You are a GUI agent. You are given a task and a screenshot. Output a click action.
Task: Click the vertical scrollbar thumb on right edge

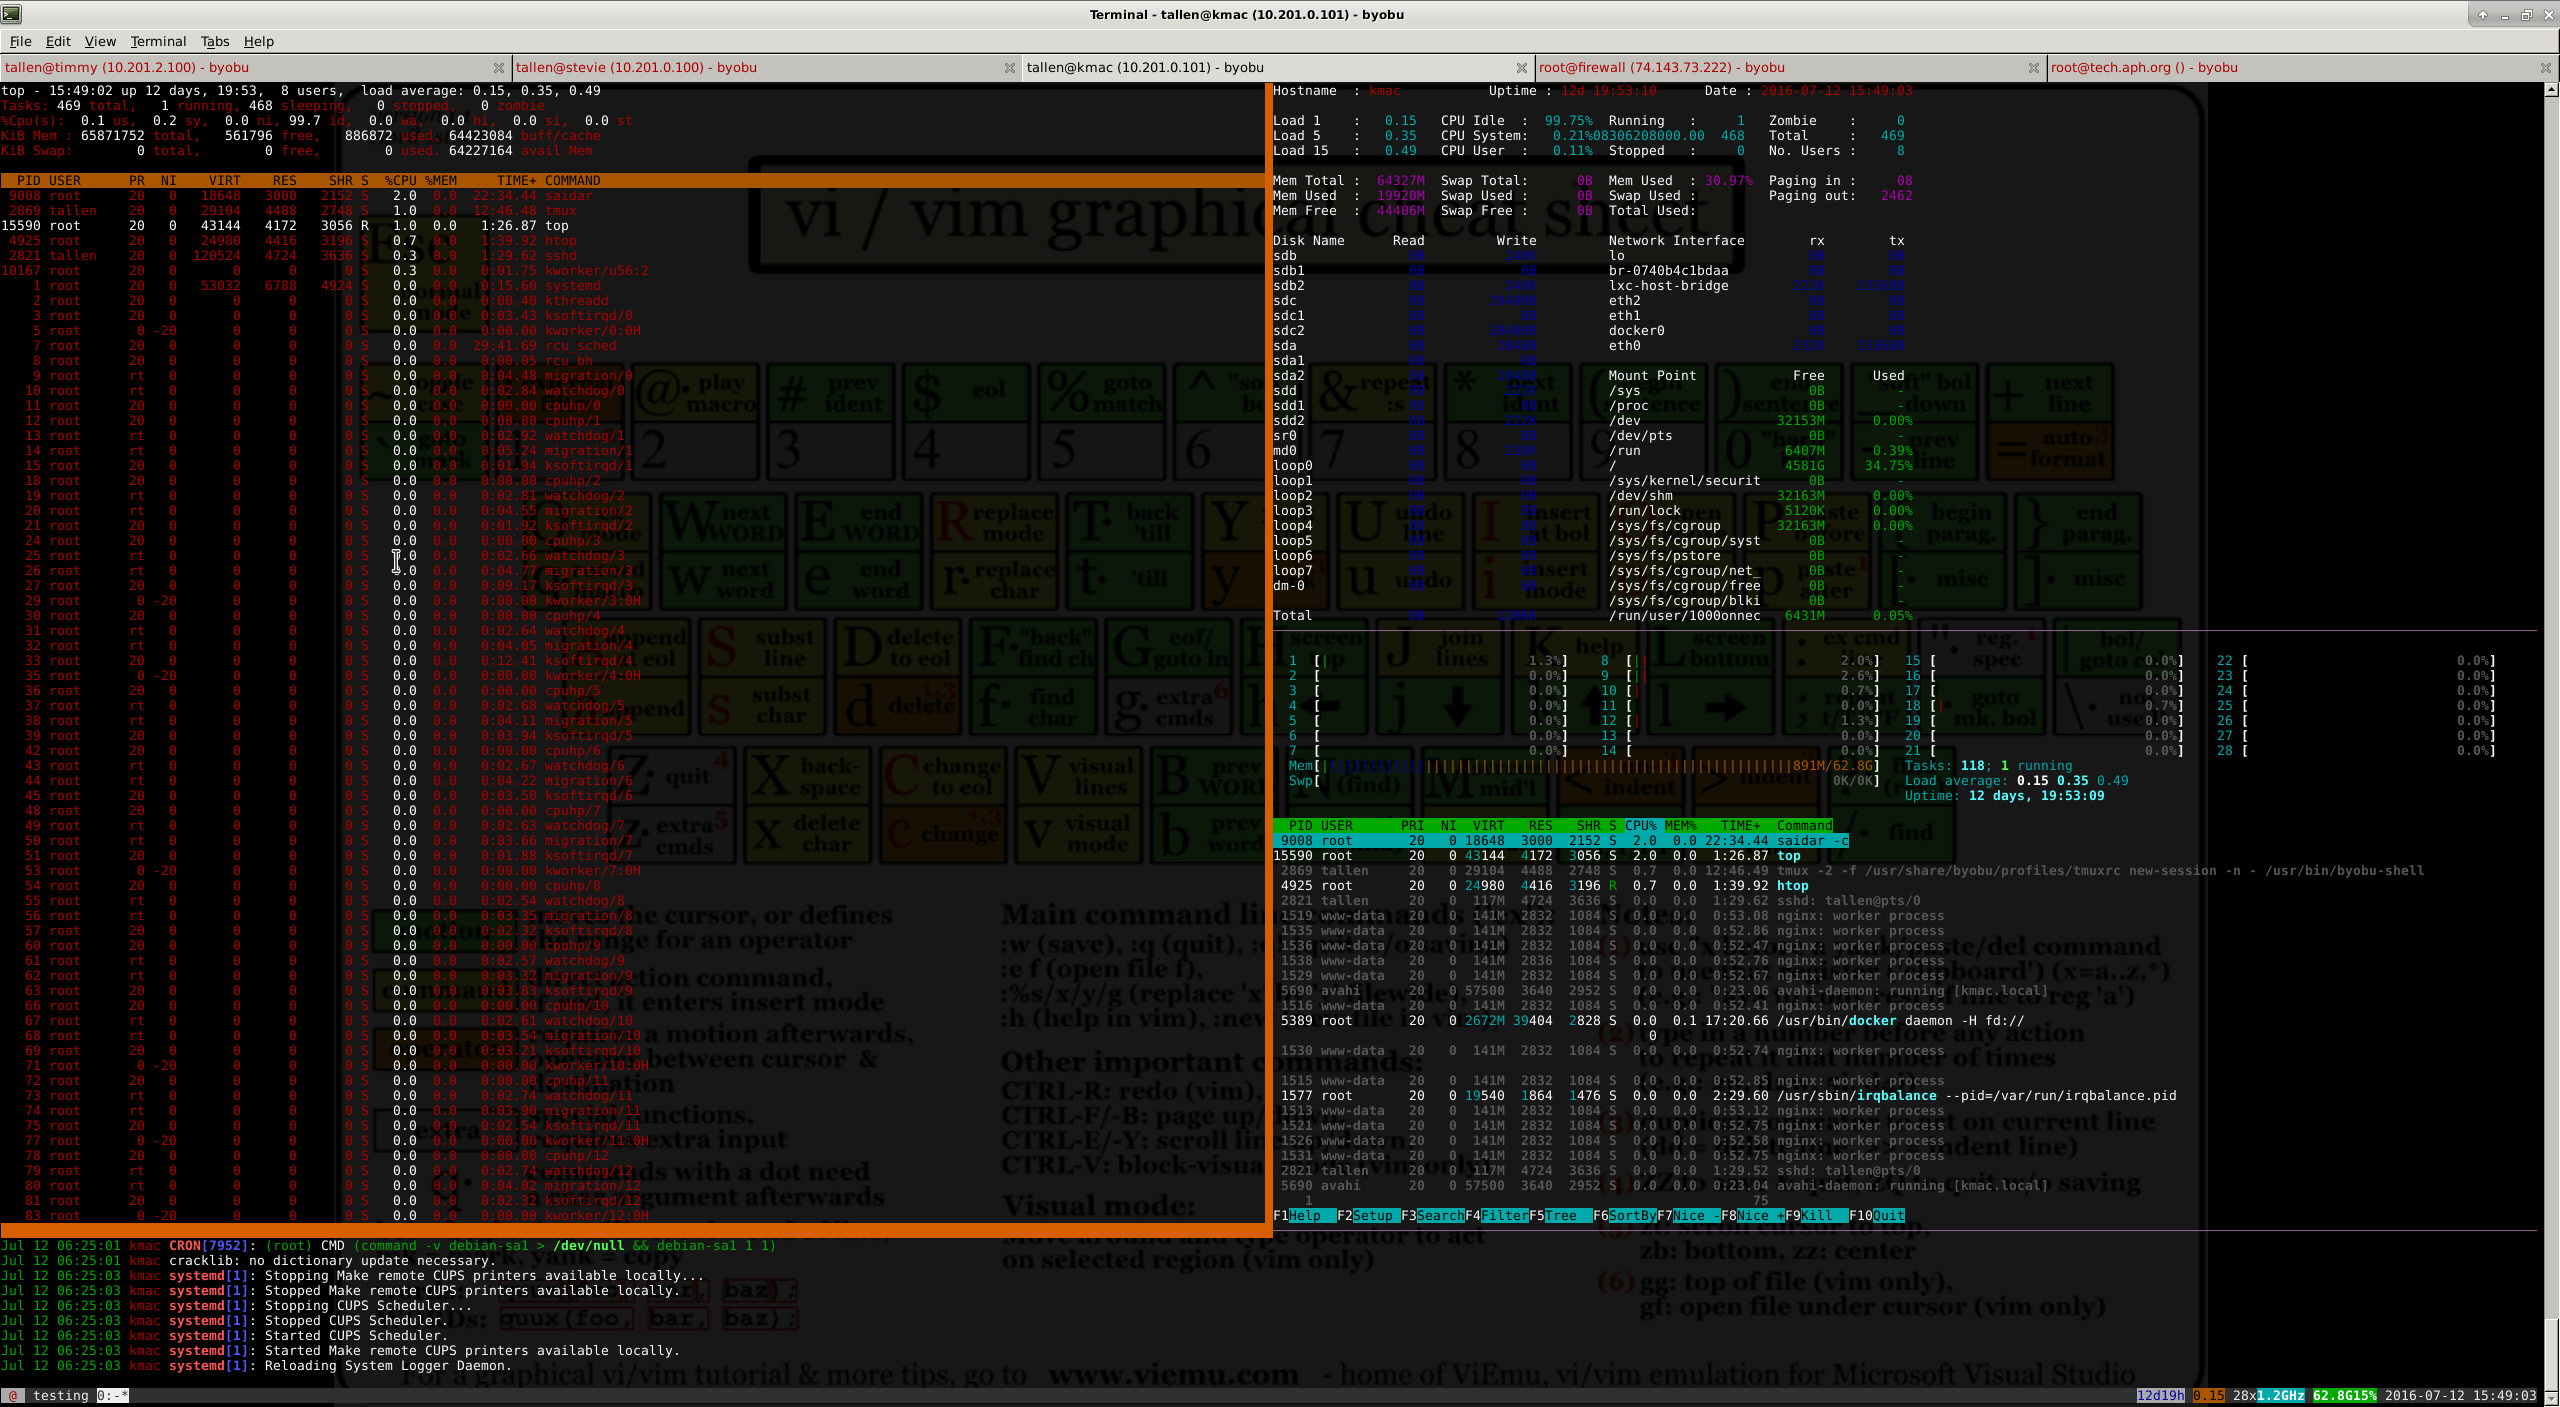[x=2551, y=1355]
